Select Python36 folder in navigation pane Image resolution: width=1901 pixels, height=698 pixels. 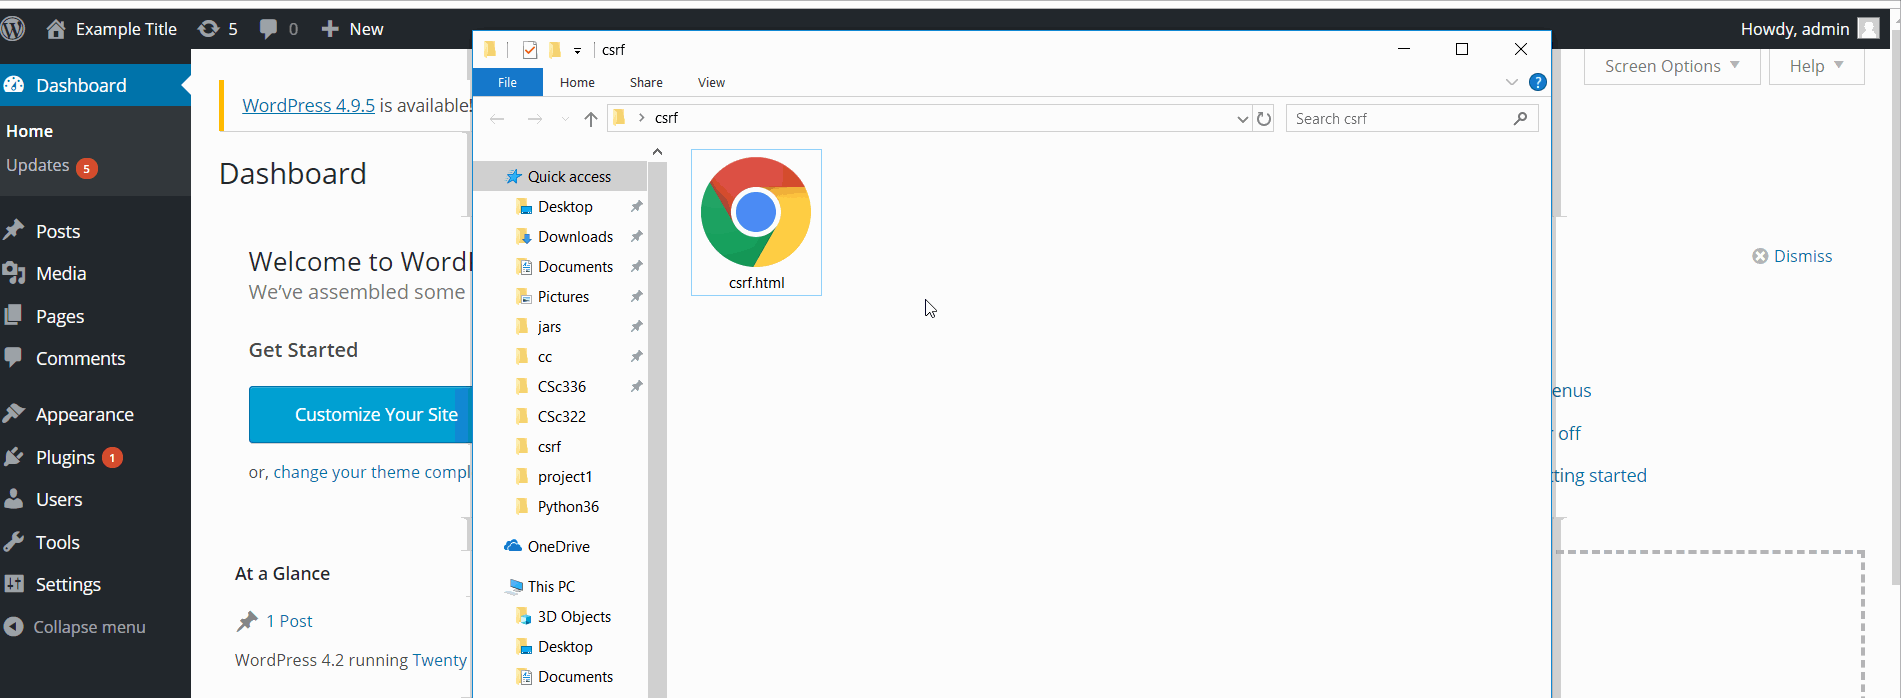coord(568,506)
